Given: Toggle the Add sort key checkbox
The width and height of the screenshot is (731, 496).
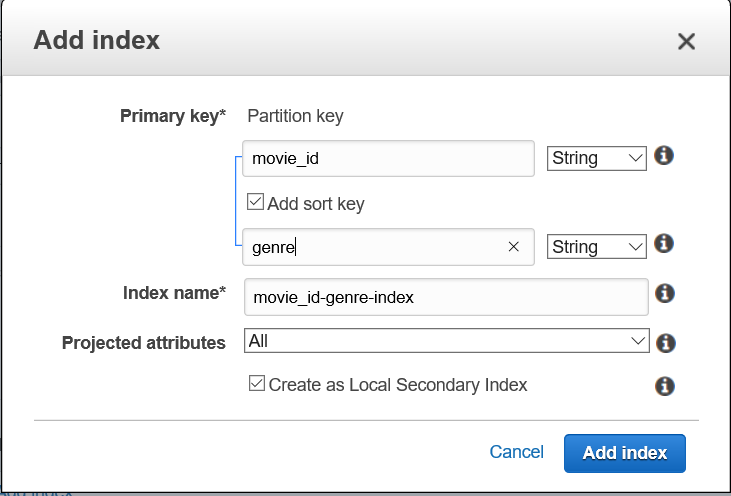Looking at the screenshot, I should click(255, 203).
